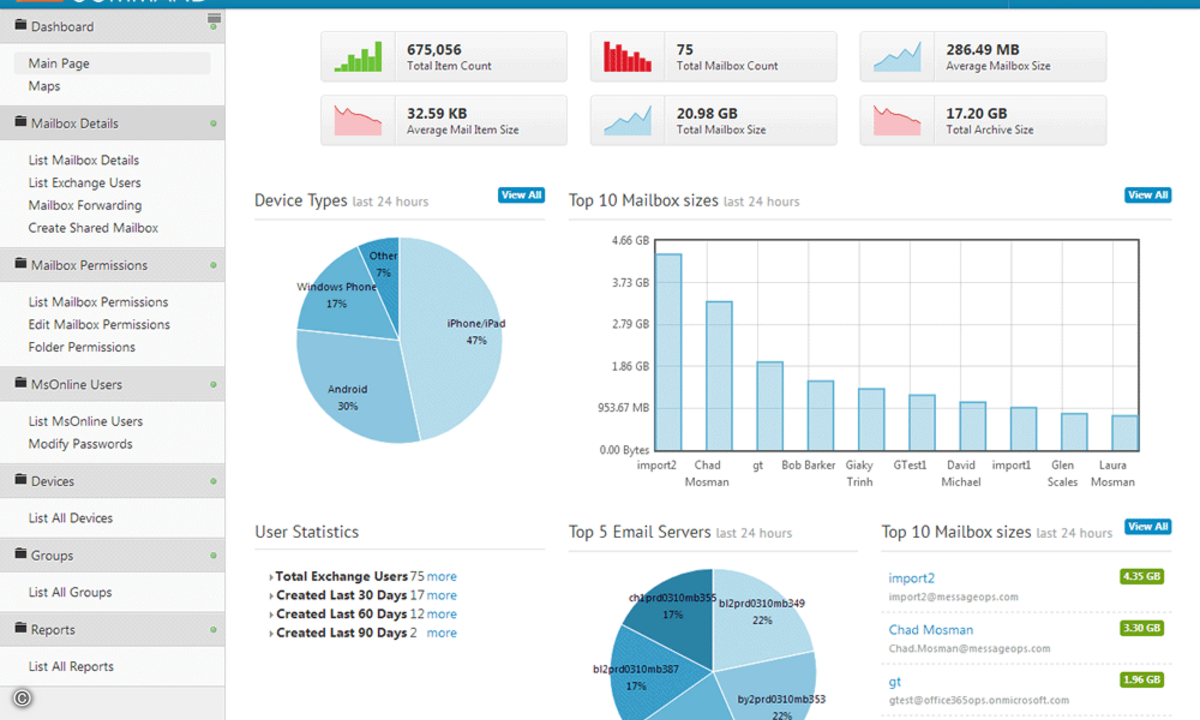Click the Reports folder icon
This screenshot has width=1200, height=720.
[x=20, y=629]
